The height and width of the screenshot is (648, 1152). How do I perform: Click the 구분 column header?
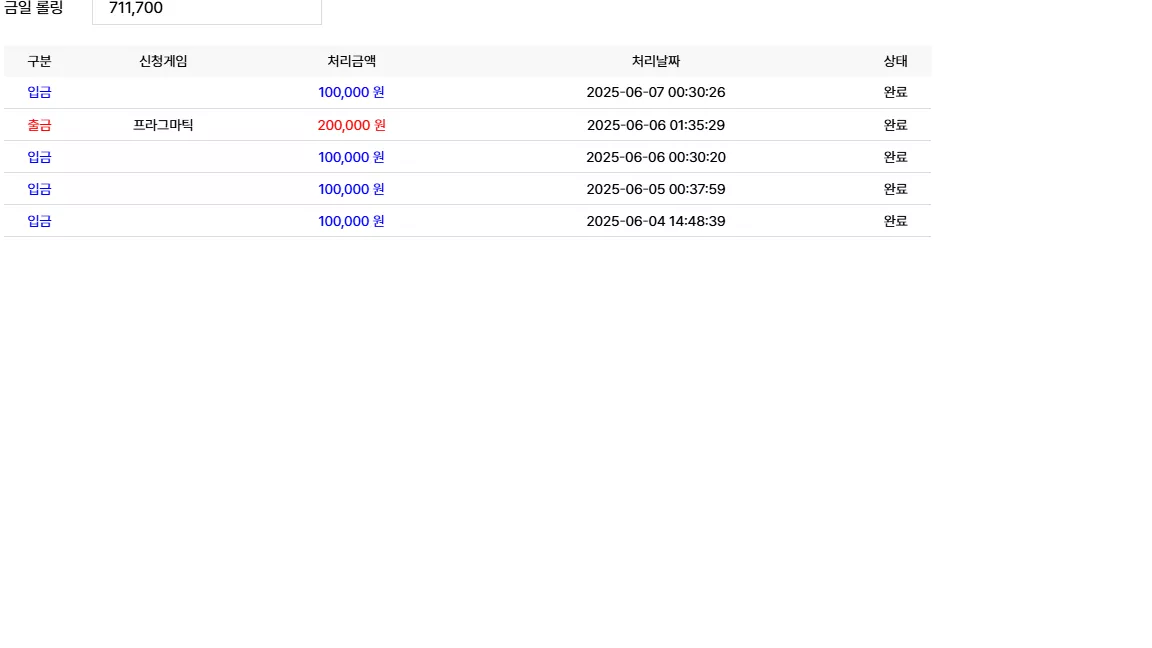coord(39,61)
